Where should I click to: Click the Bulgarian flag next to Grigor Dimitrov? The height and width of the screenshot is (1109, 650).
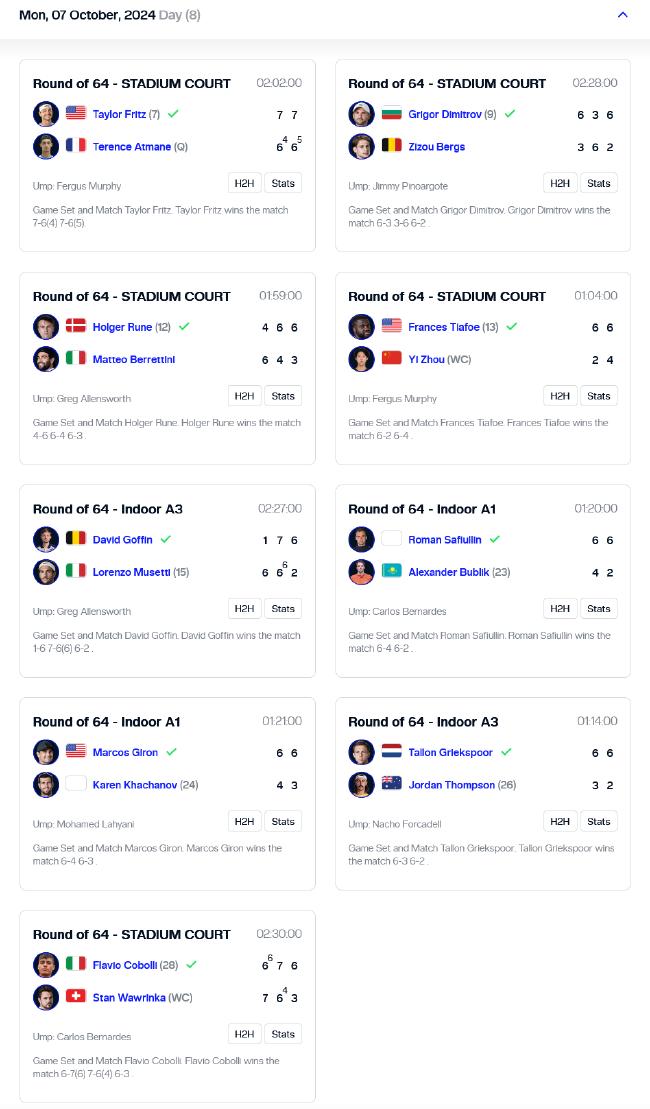392,113
